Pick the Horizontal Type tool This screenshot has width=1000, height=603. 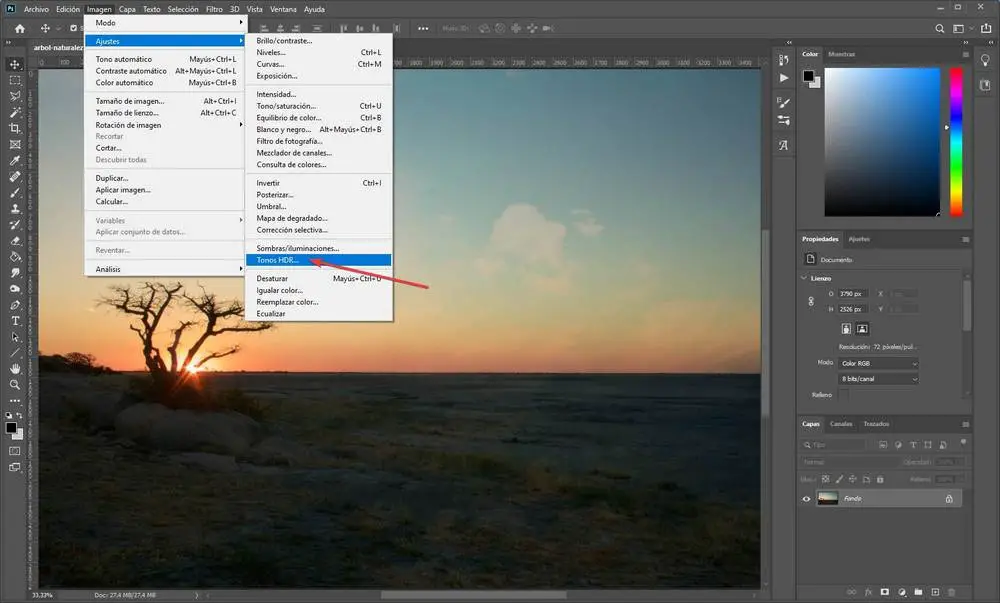[x=15, y=320]
